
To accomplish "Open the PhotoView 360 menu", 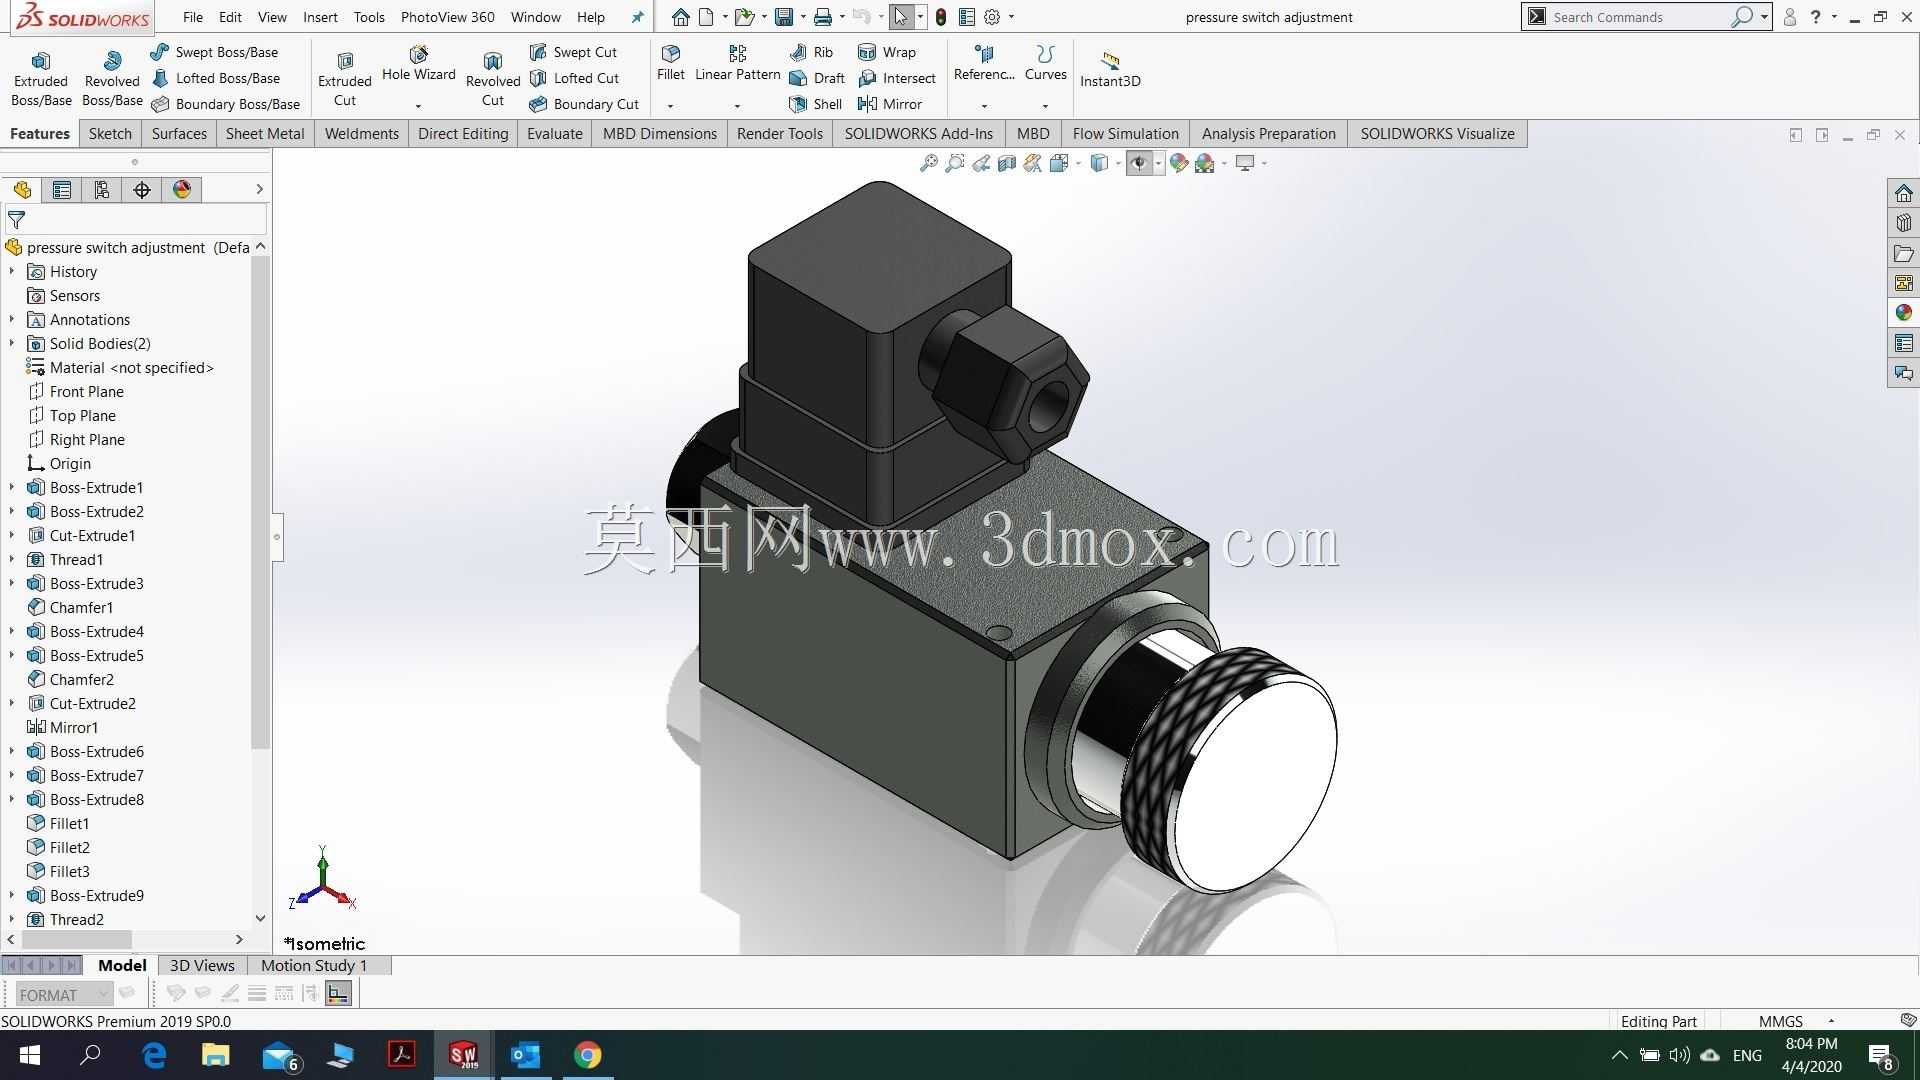I will pos(447,17).
